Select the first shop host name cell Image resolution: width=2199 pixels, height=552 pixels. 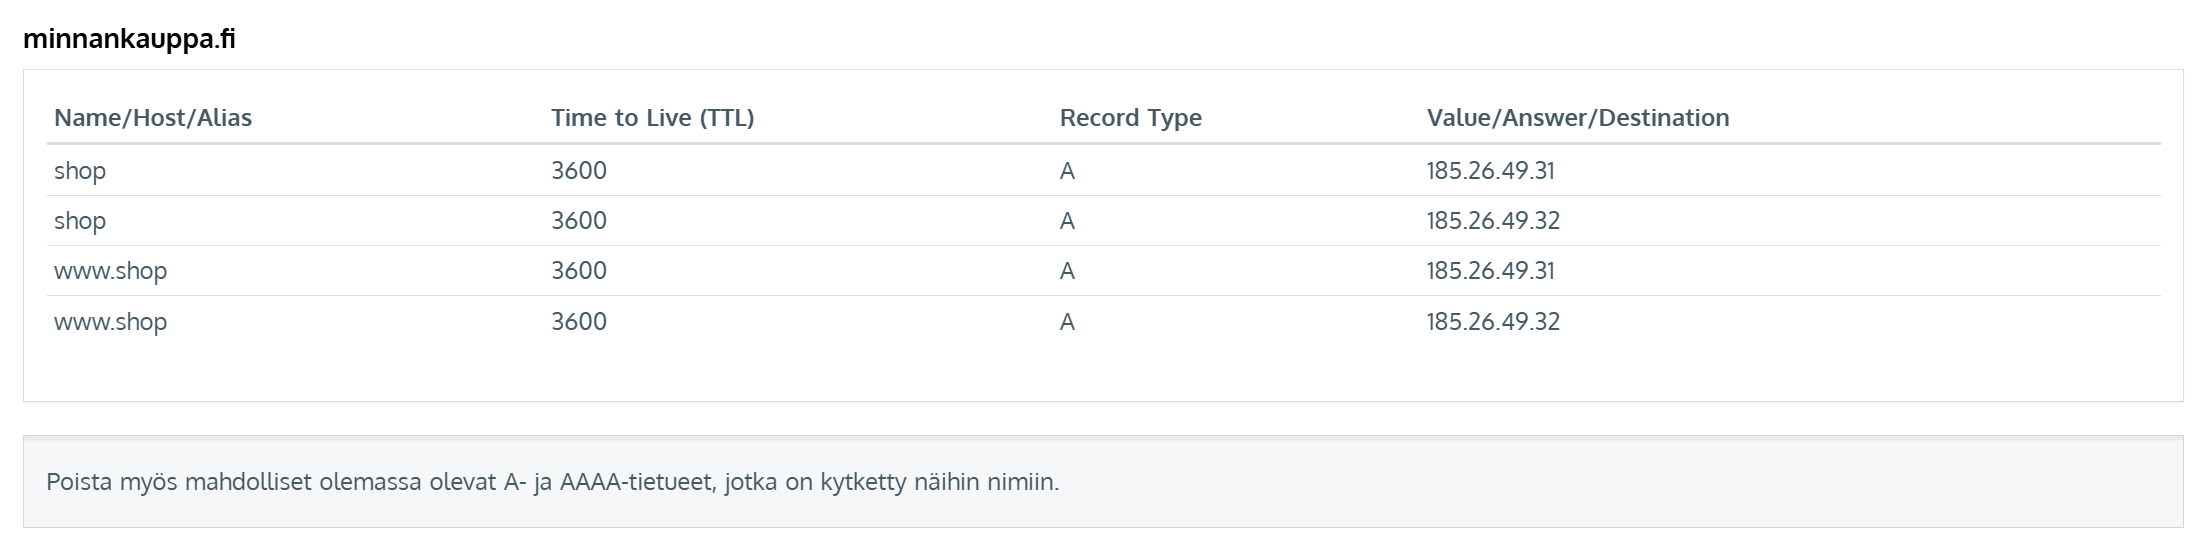pos(80,171)
